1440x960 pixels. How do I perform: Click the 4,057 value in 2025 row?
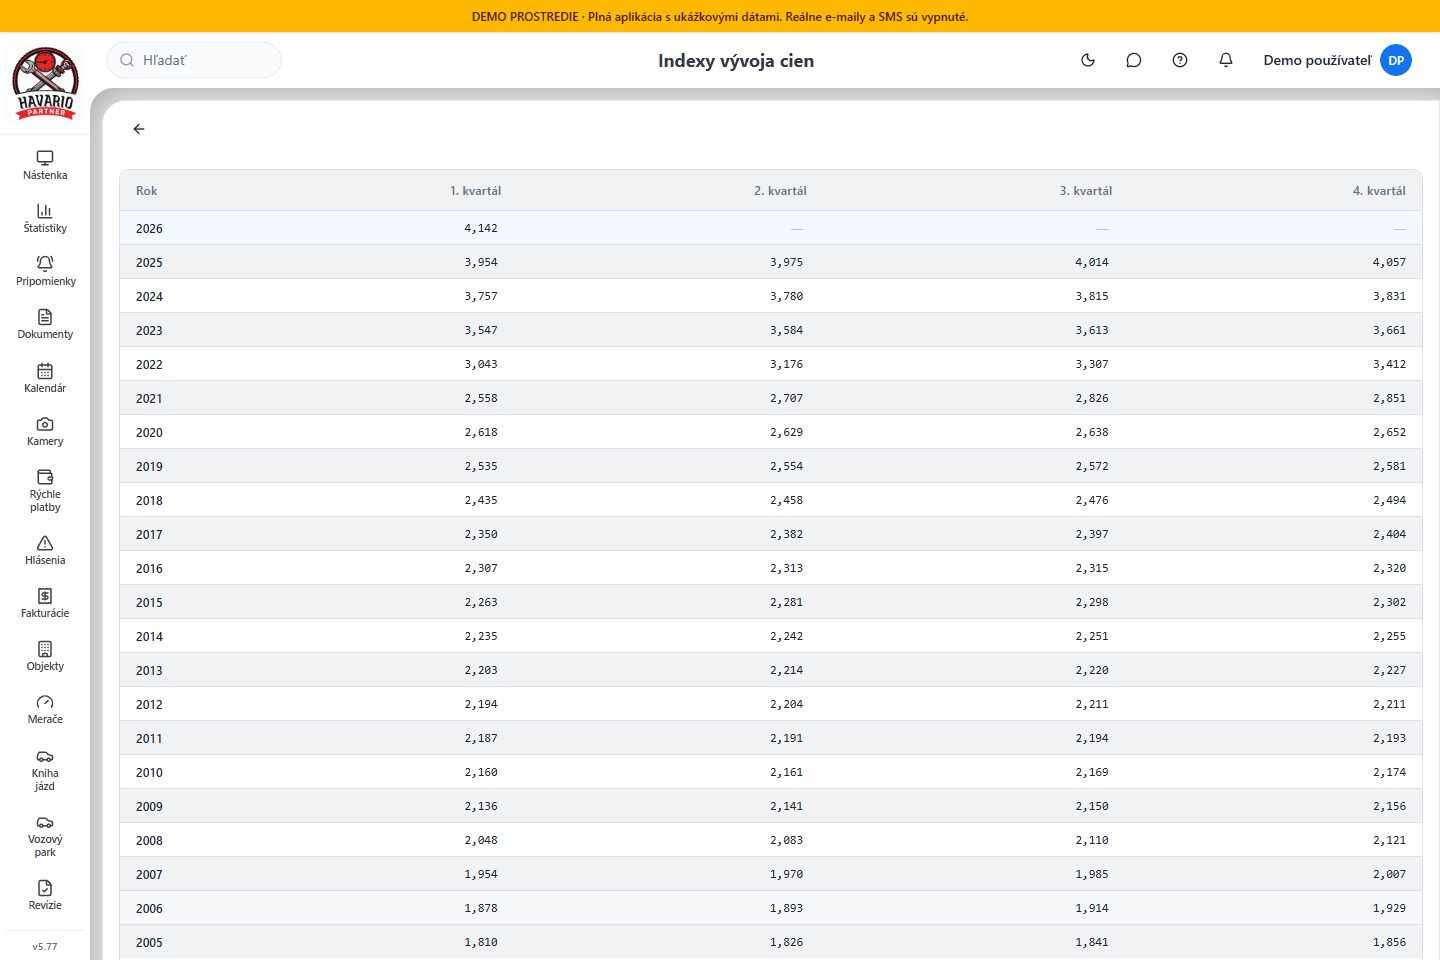coord(1389,262)
